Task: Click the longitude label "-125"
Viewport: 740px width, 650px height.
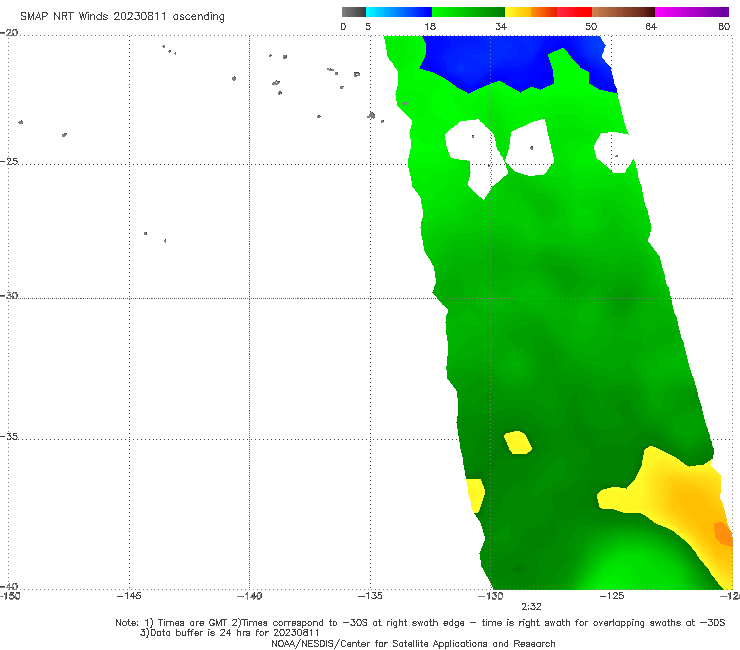Action: (x=612, y=596)
